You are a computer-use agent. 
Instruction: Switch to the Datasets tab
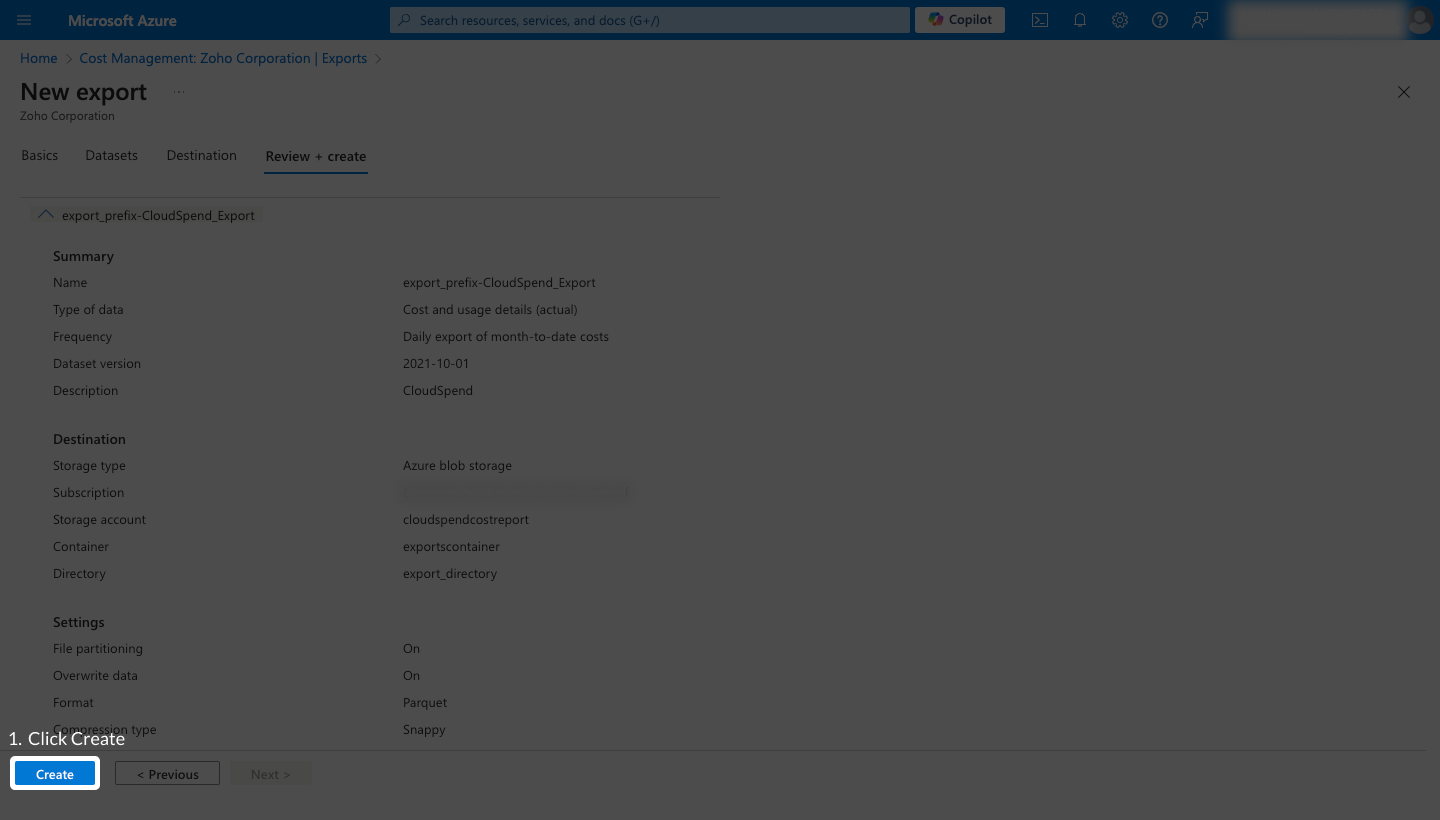[x=112, y=156]
